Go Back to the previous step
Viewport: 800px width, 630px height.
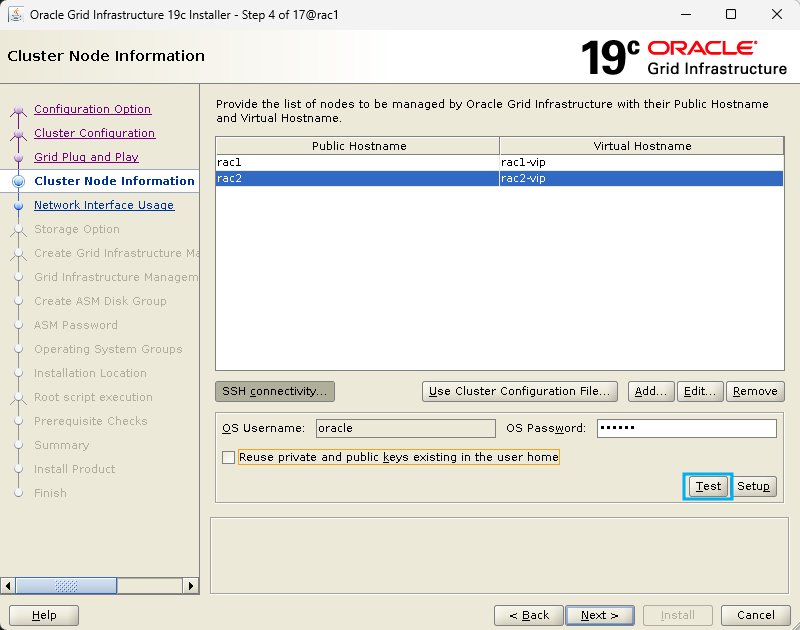(529, 615)
